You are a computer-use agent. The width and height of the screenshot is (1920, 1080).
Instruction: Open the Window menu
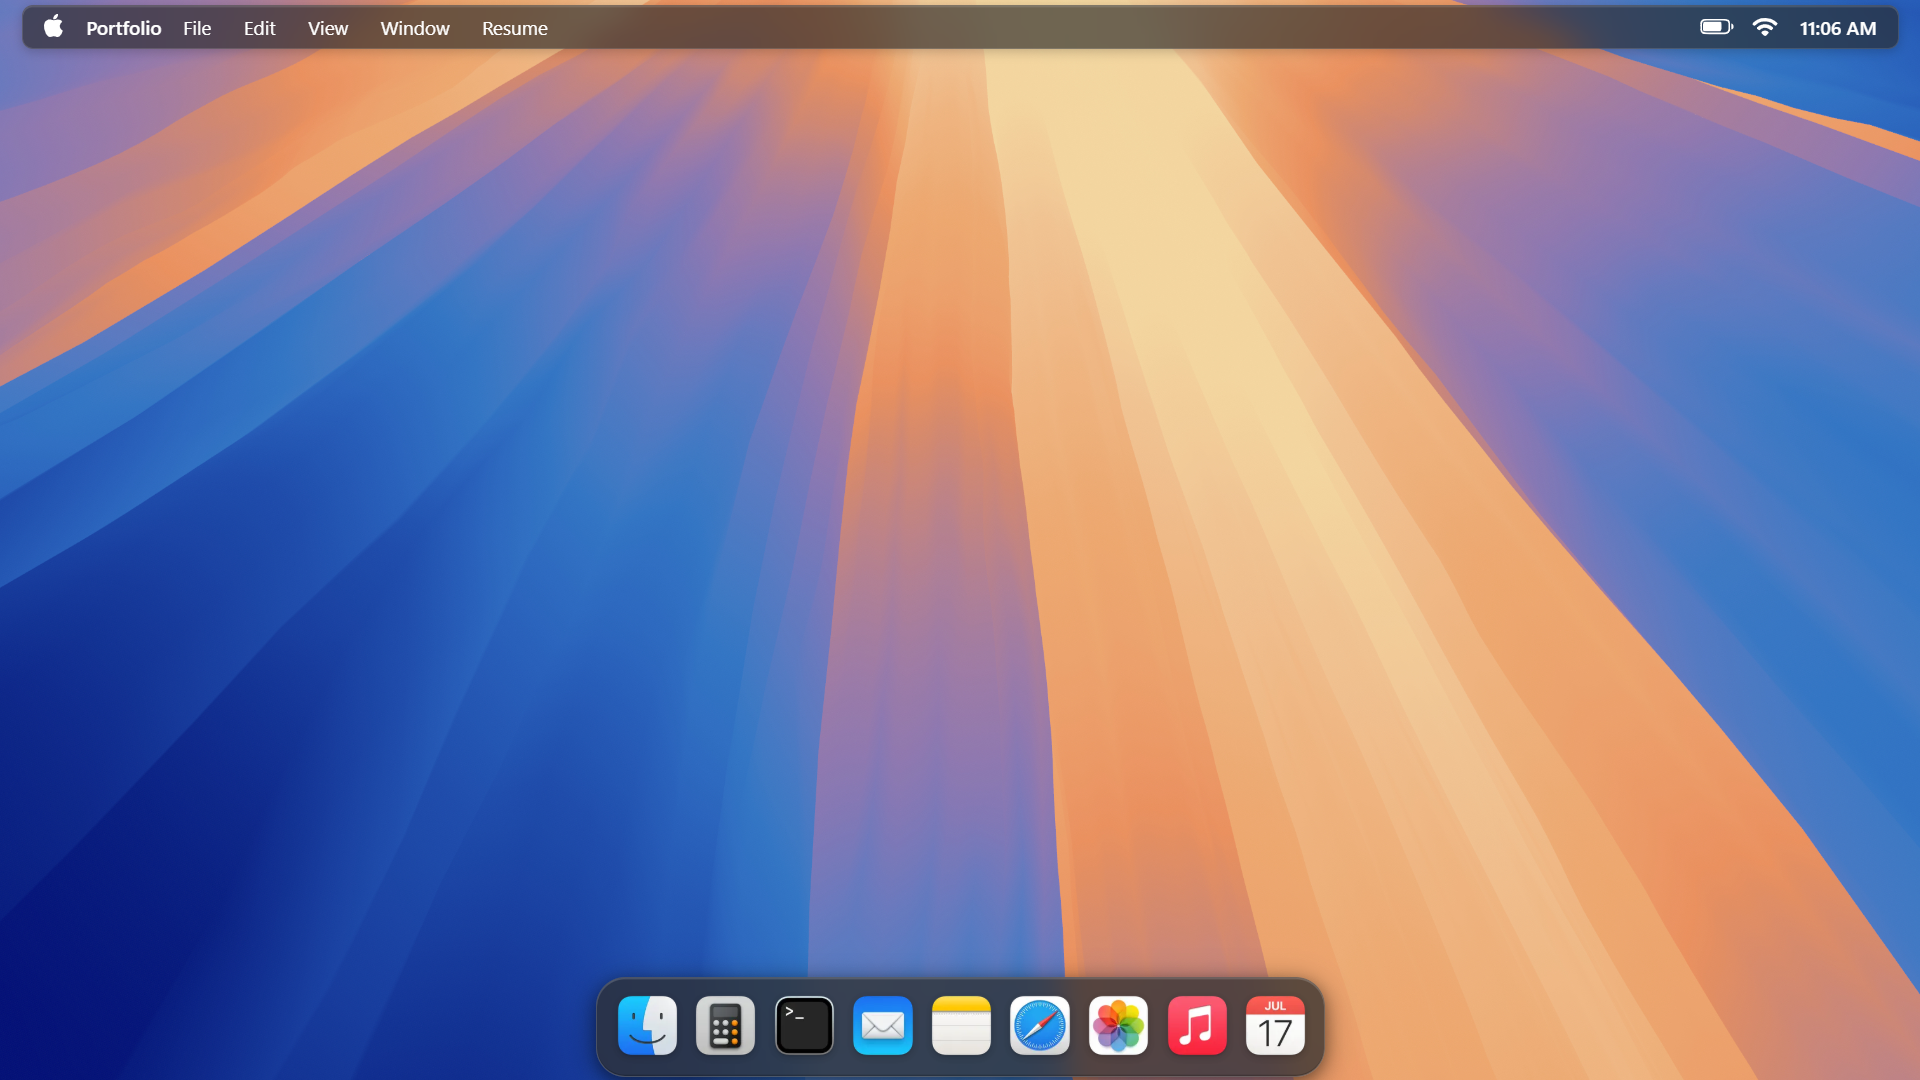pos(414,28)
